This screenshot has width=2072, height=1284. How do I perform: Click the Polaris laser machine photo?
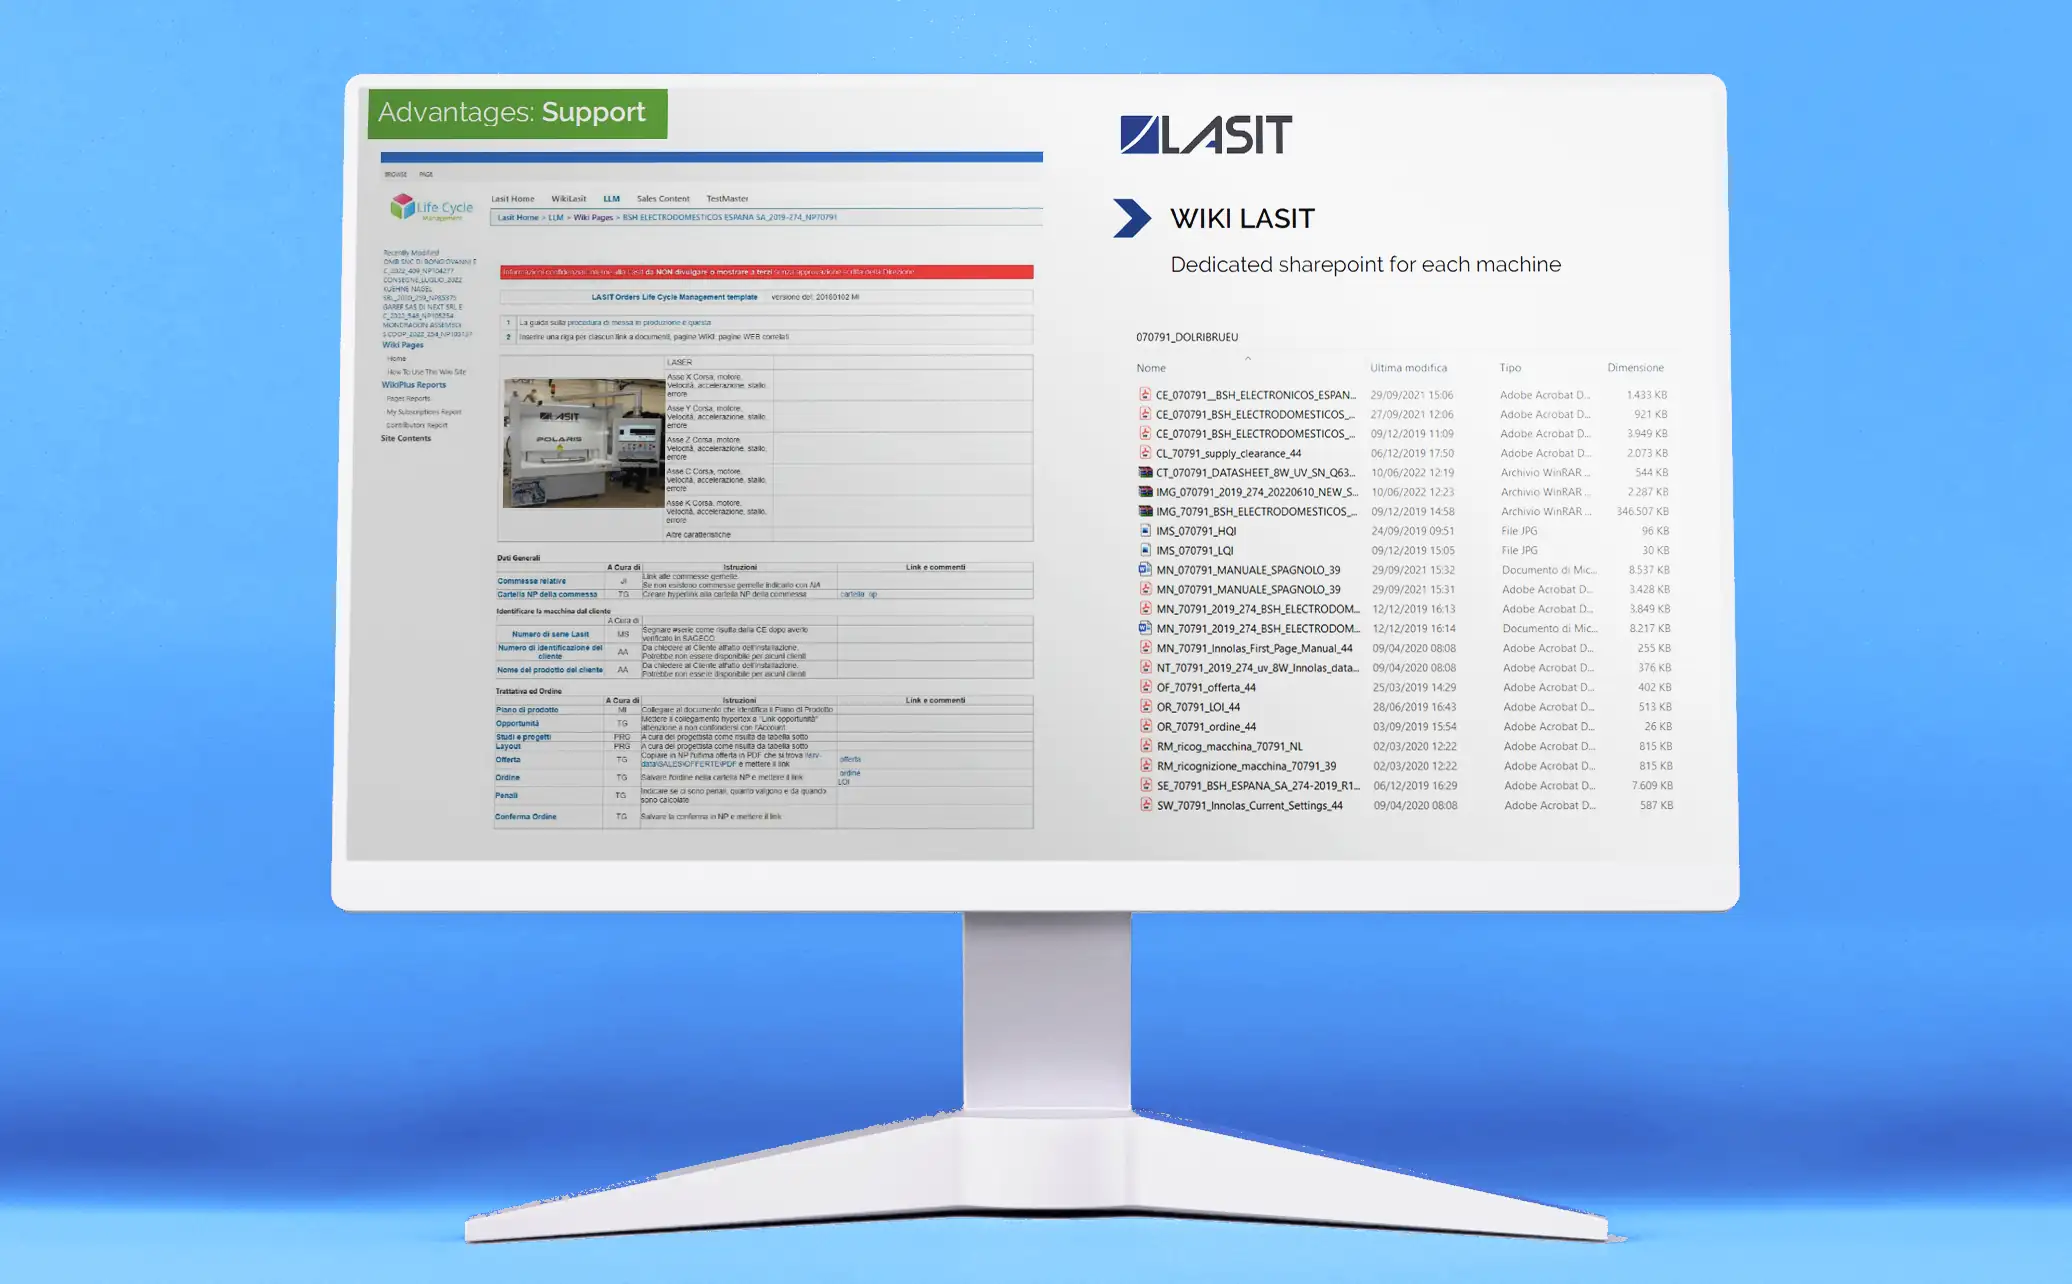point(583,442)
